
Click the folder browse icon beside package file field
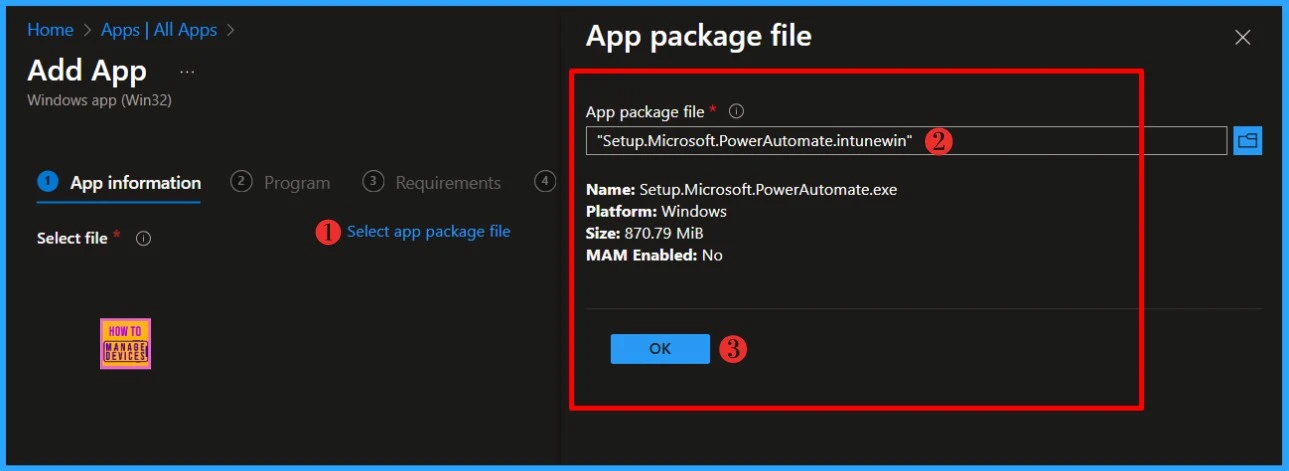coord(1247,141)
